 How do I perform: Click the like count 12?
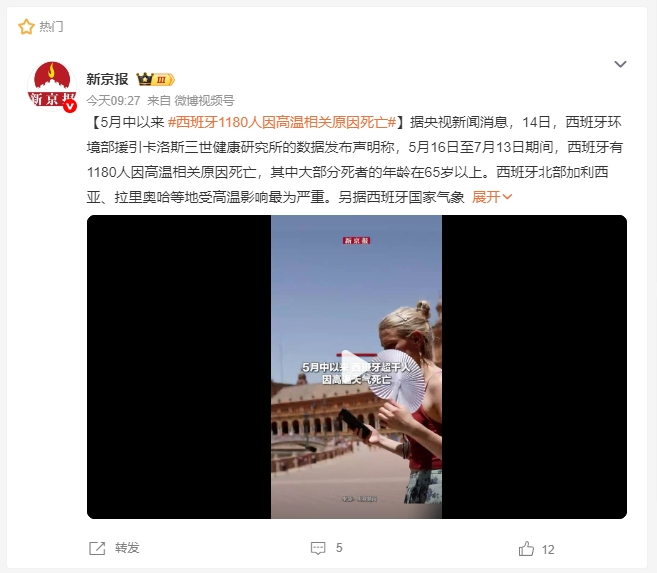pos(548,549)
